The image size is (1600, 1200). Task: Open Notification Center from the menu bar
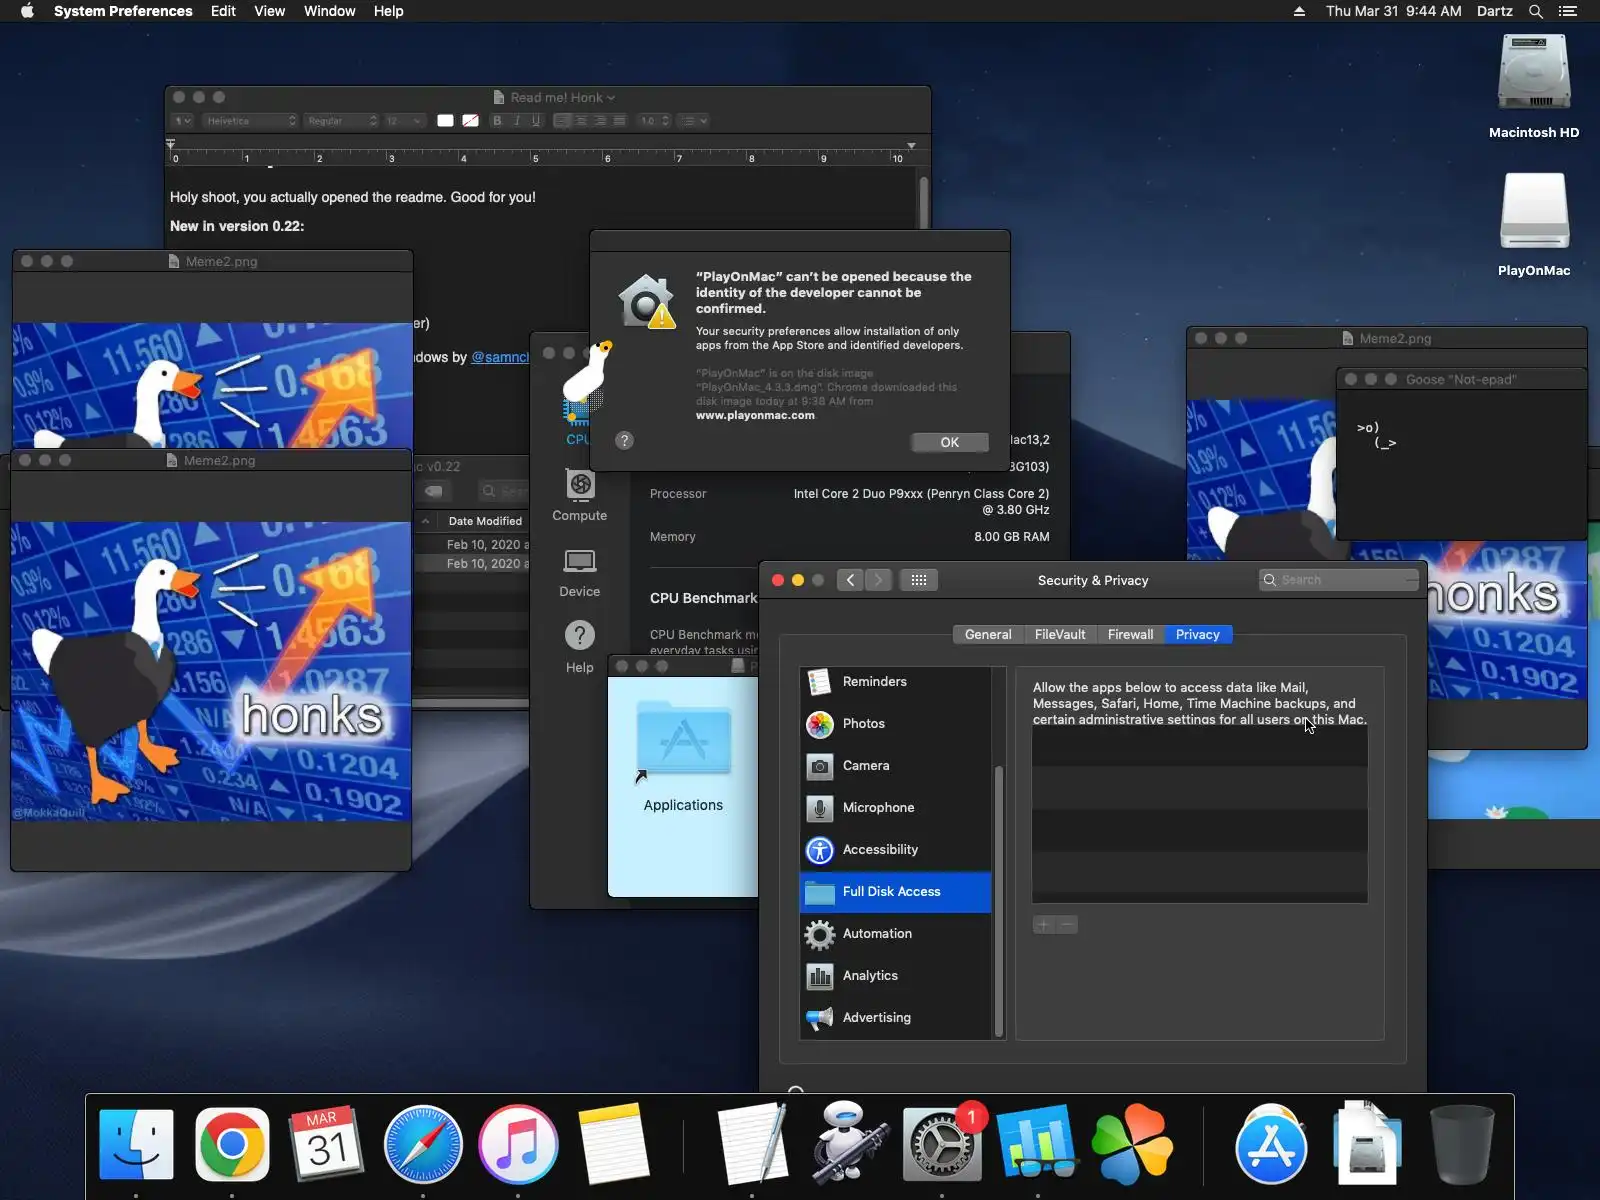click(x=1568, y=11)
